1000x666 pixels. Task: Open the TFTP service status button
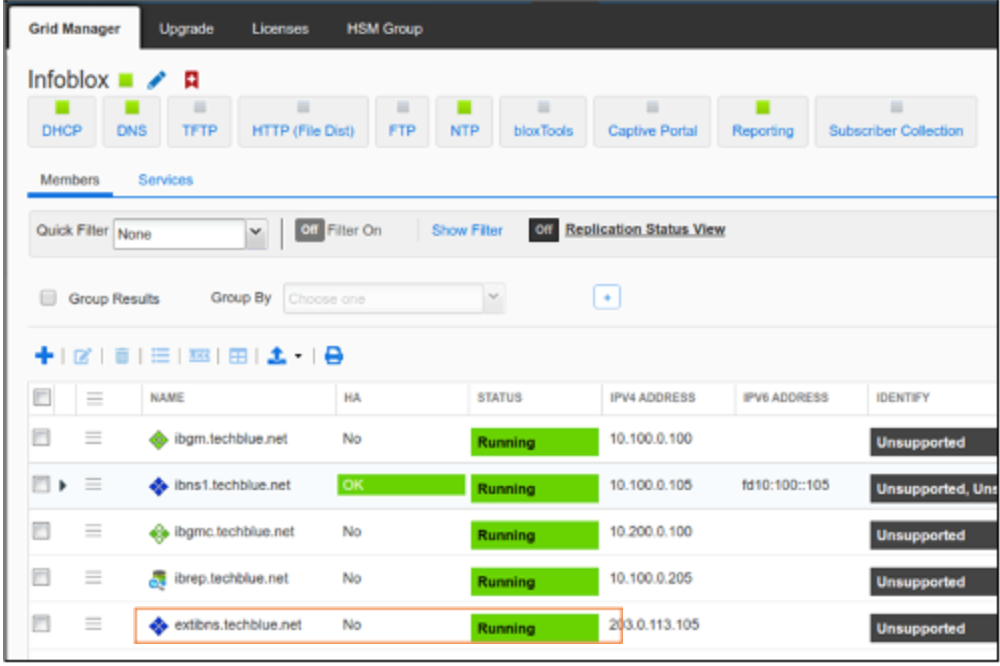(x=200, y=121)
